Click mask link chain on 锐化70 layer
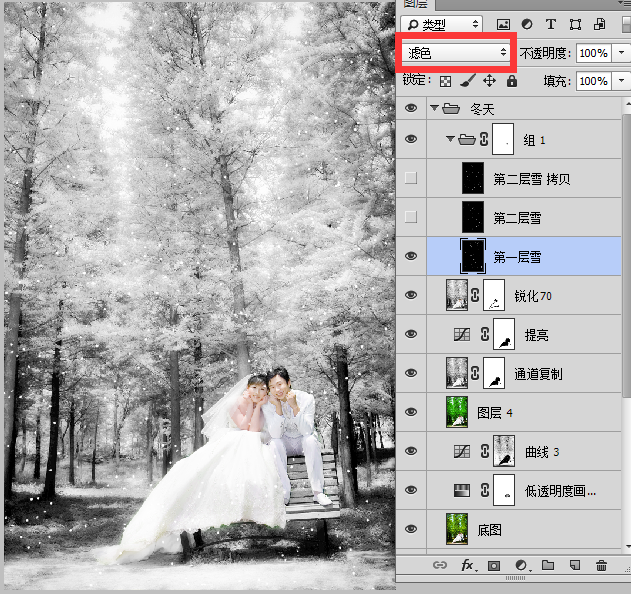 click(x=475, y=295)
